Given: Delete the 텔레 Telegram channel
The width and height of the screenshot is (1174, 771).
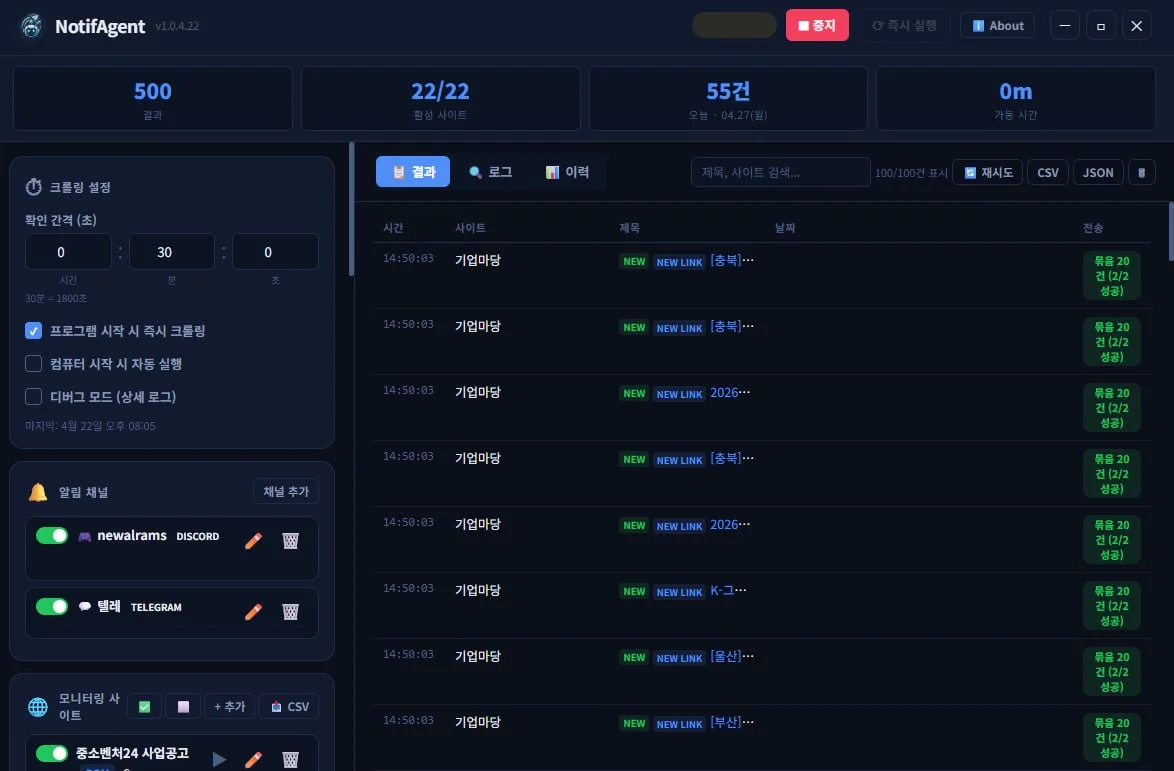Looking at the screenshot, I should (291, 612).
